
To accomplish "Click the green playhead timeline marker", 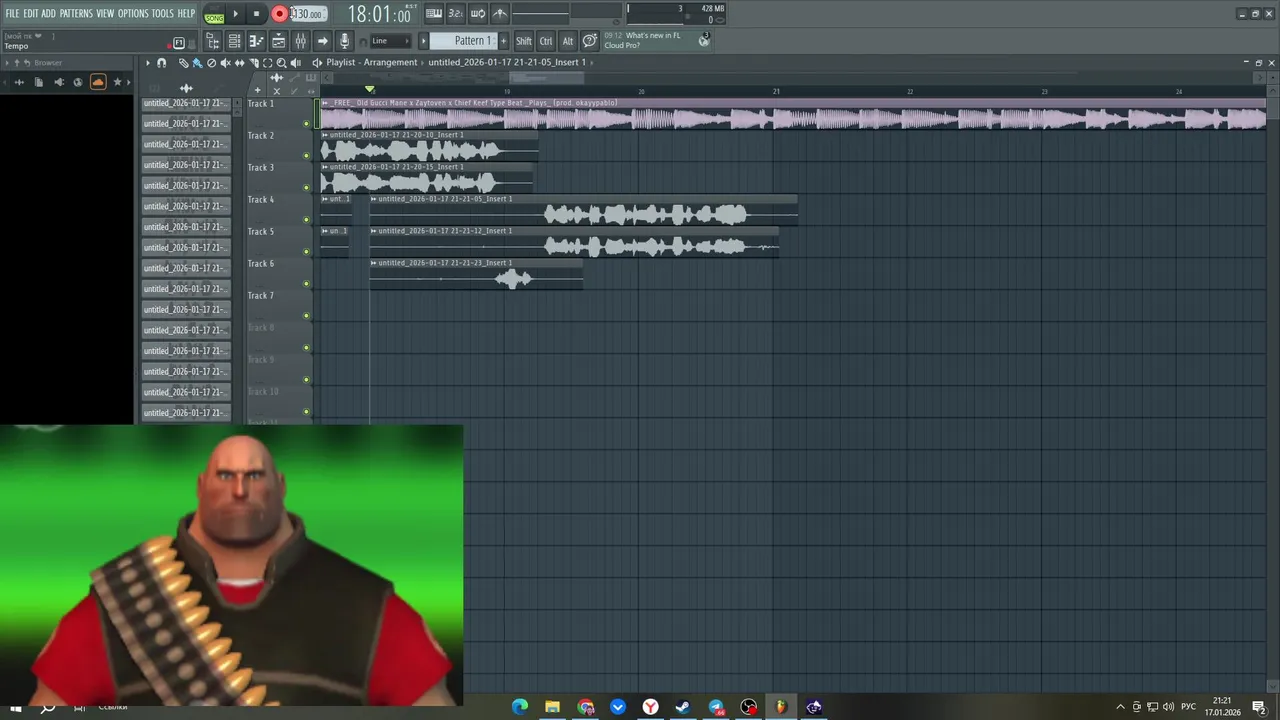I will click(x=369, y=90).
